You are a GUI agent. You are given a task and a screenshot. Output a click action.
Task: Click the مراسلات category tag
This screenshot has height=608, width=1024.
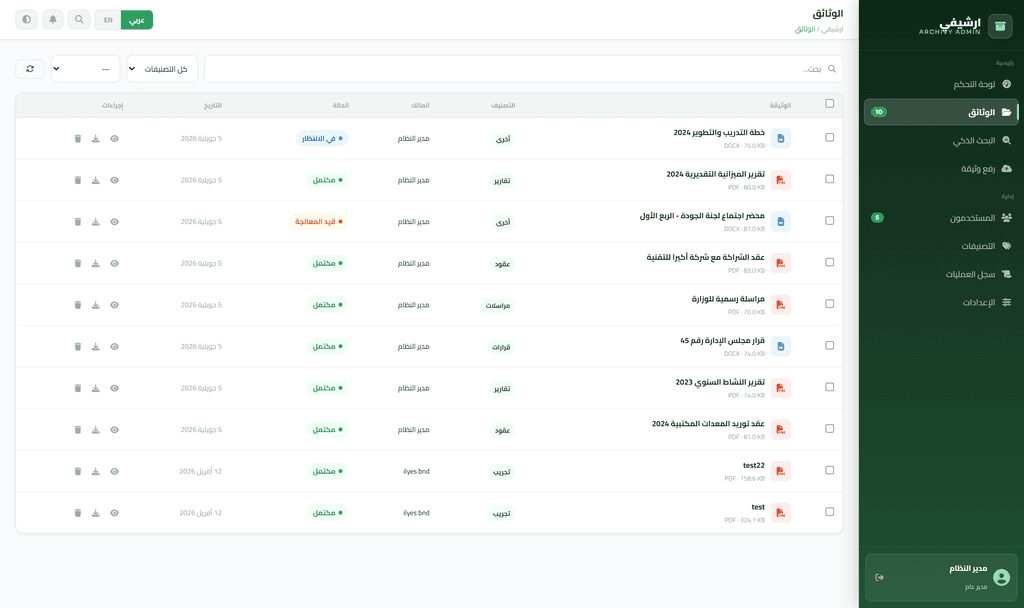coord(498,306)
